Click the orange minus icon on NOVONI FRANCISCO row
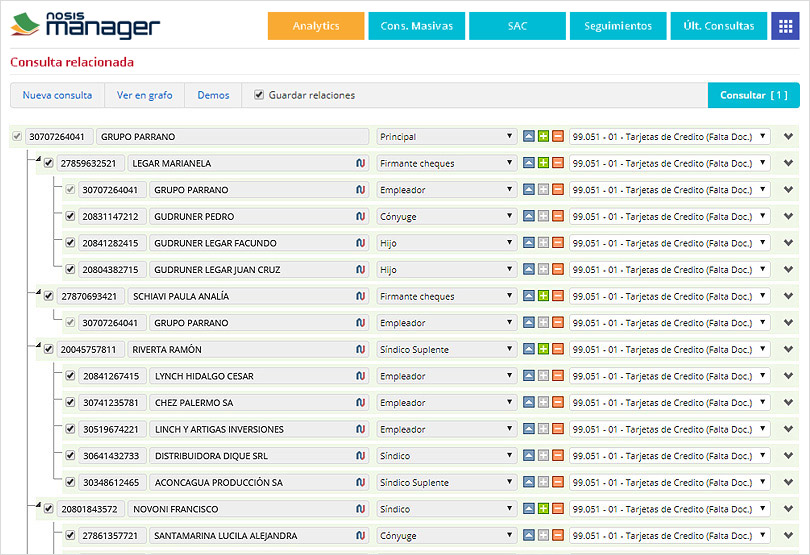The width and height of the screenshot is (810, 555). point(558,508)
